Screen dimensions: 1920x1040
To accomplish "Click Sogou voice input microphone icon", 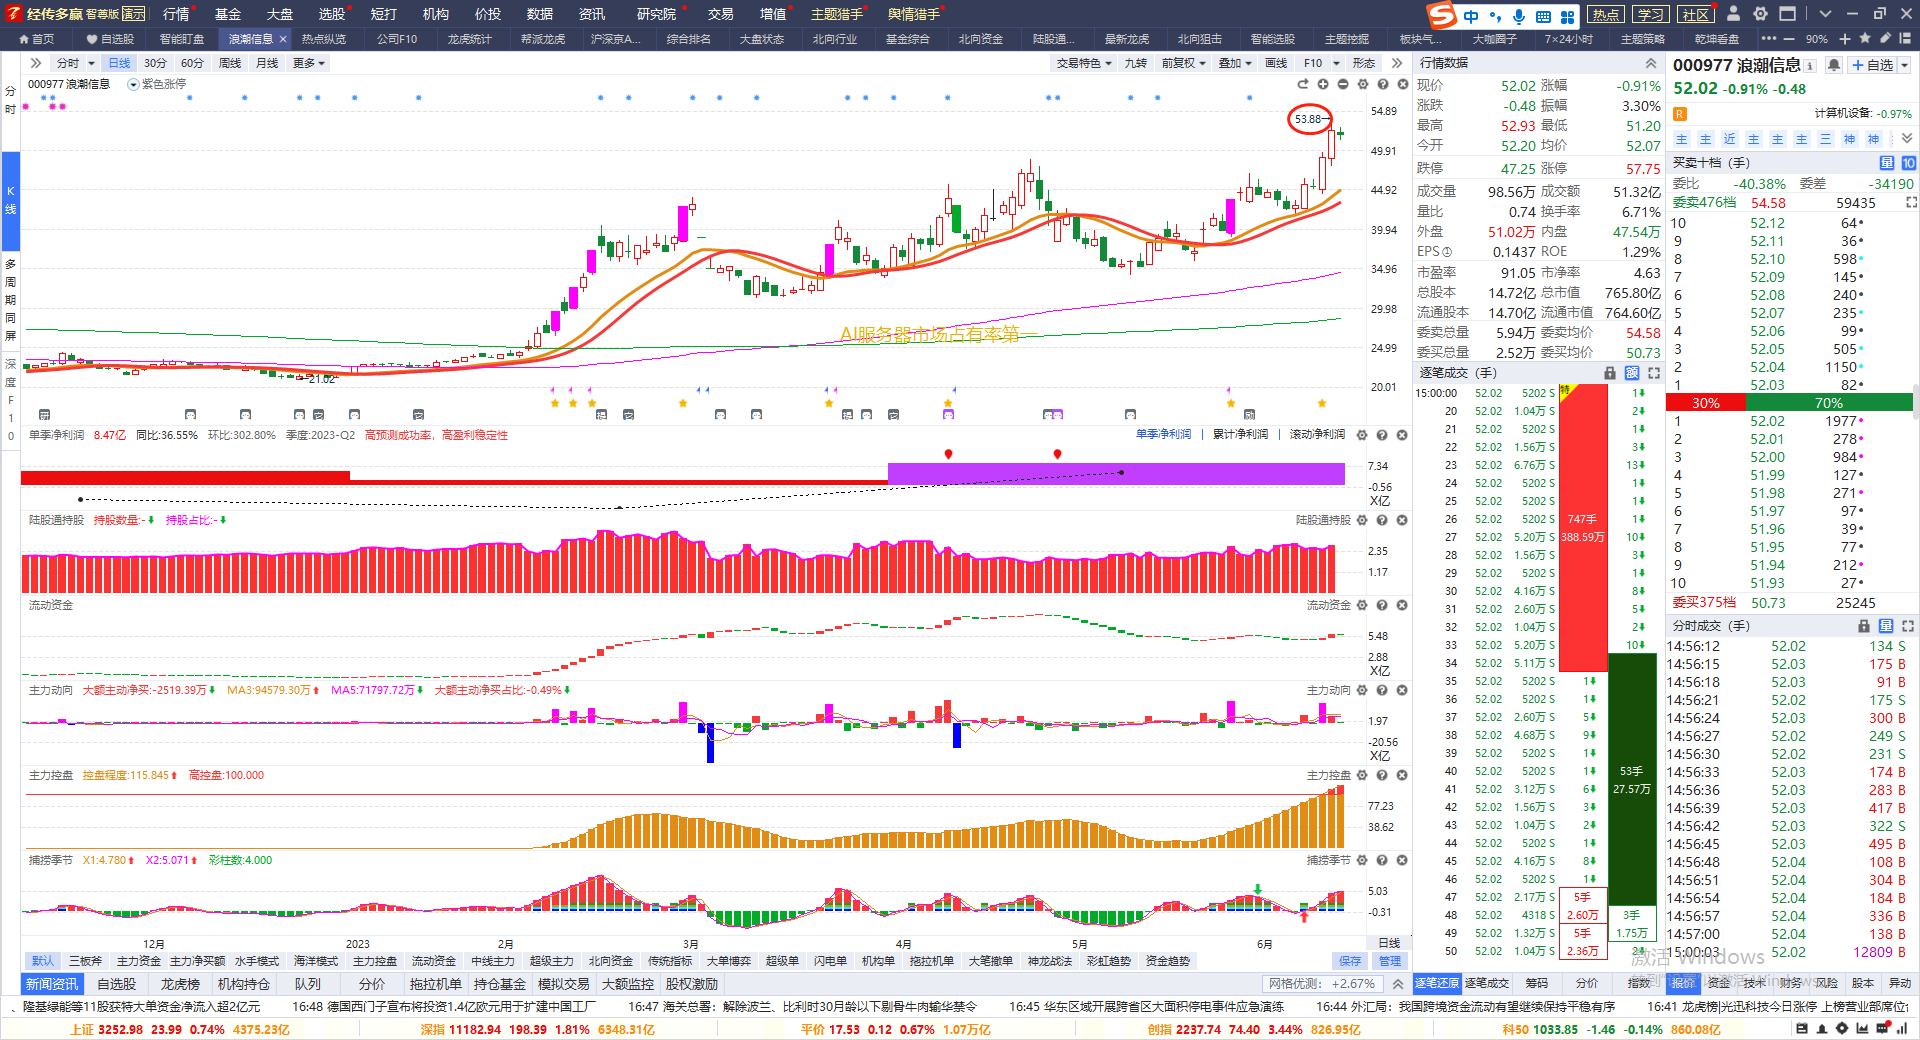I will point(1519,16).
